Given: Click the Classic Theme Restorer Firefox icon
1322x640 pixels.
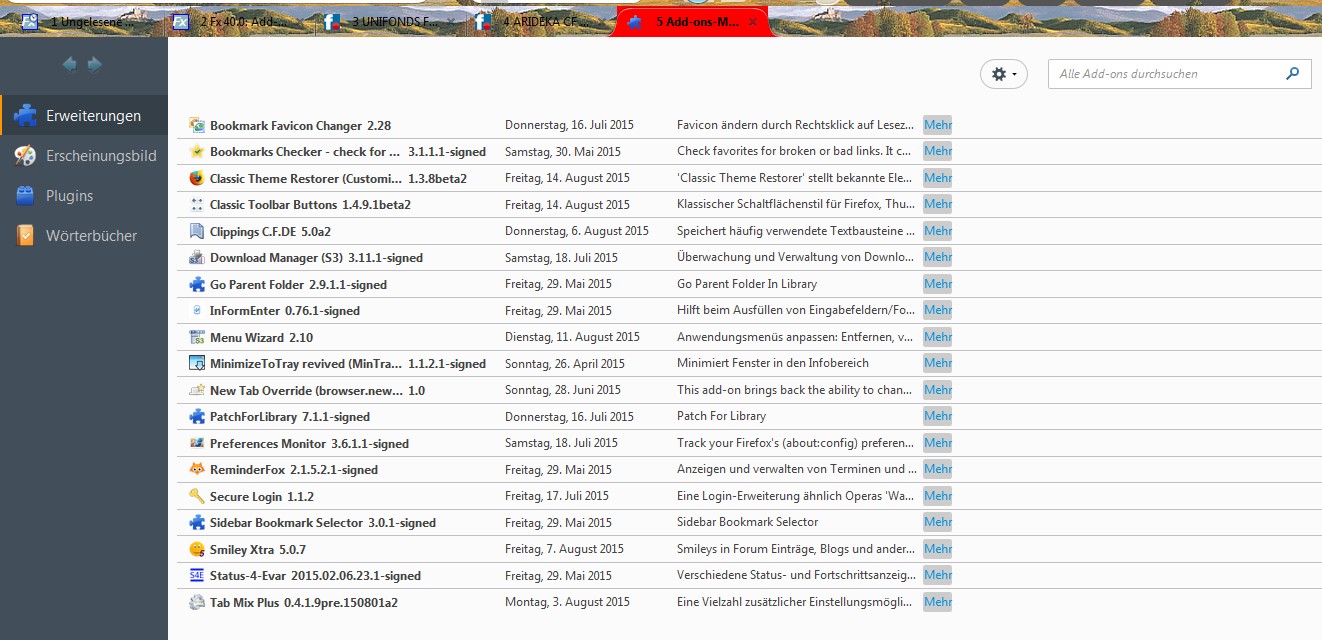Looking at the screenshot, I should [197, 178].
